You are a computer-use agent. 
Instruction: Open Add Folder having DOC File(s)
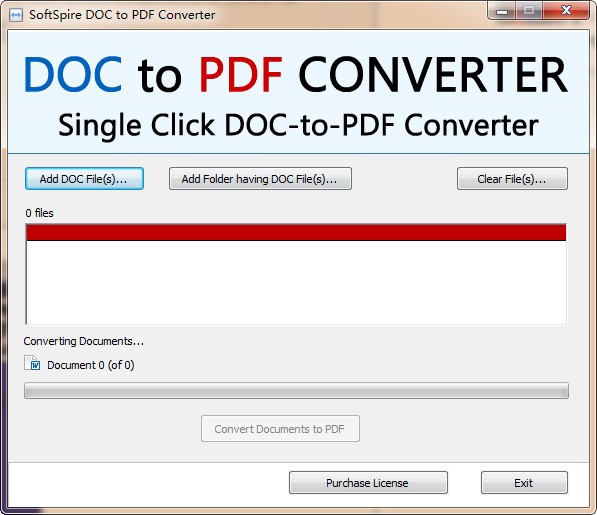pos(260,179)
